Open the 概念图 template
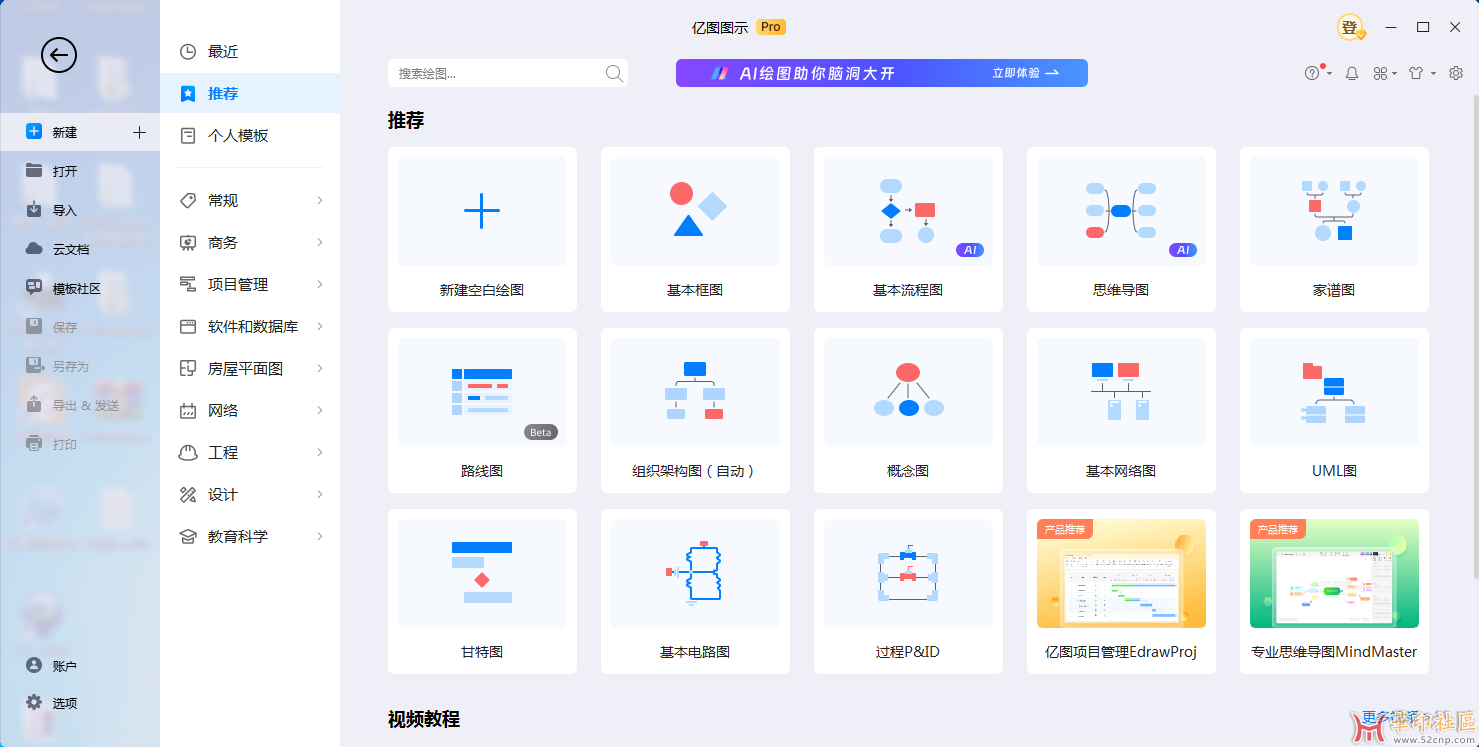 click(908, 411)
